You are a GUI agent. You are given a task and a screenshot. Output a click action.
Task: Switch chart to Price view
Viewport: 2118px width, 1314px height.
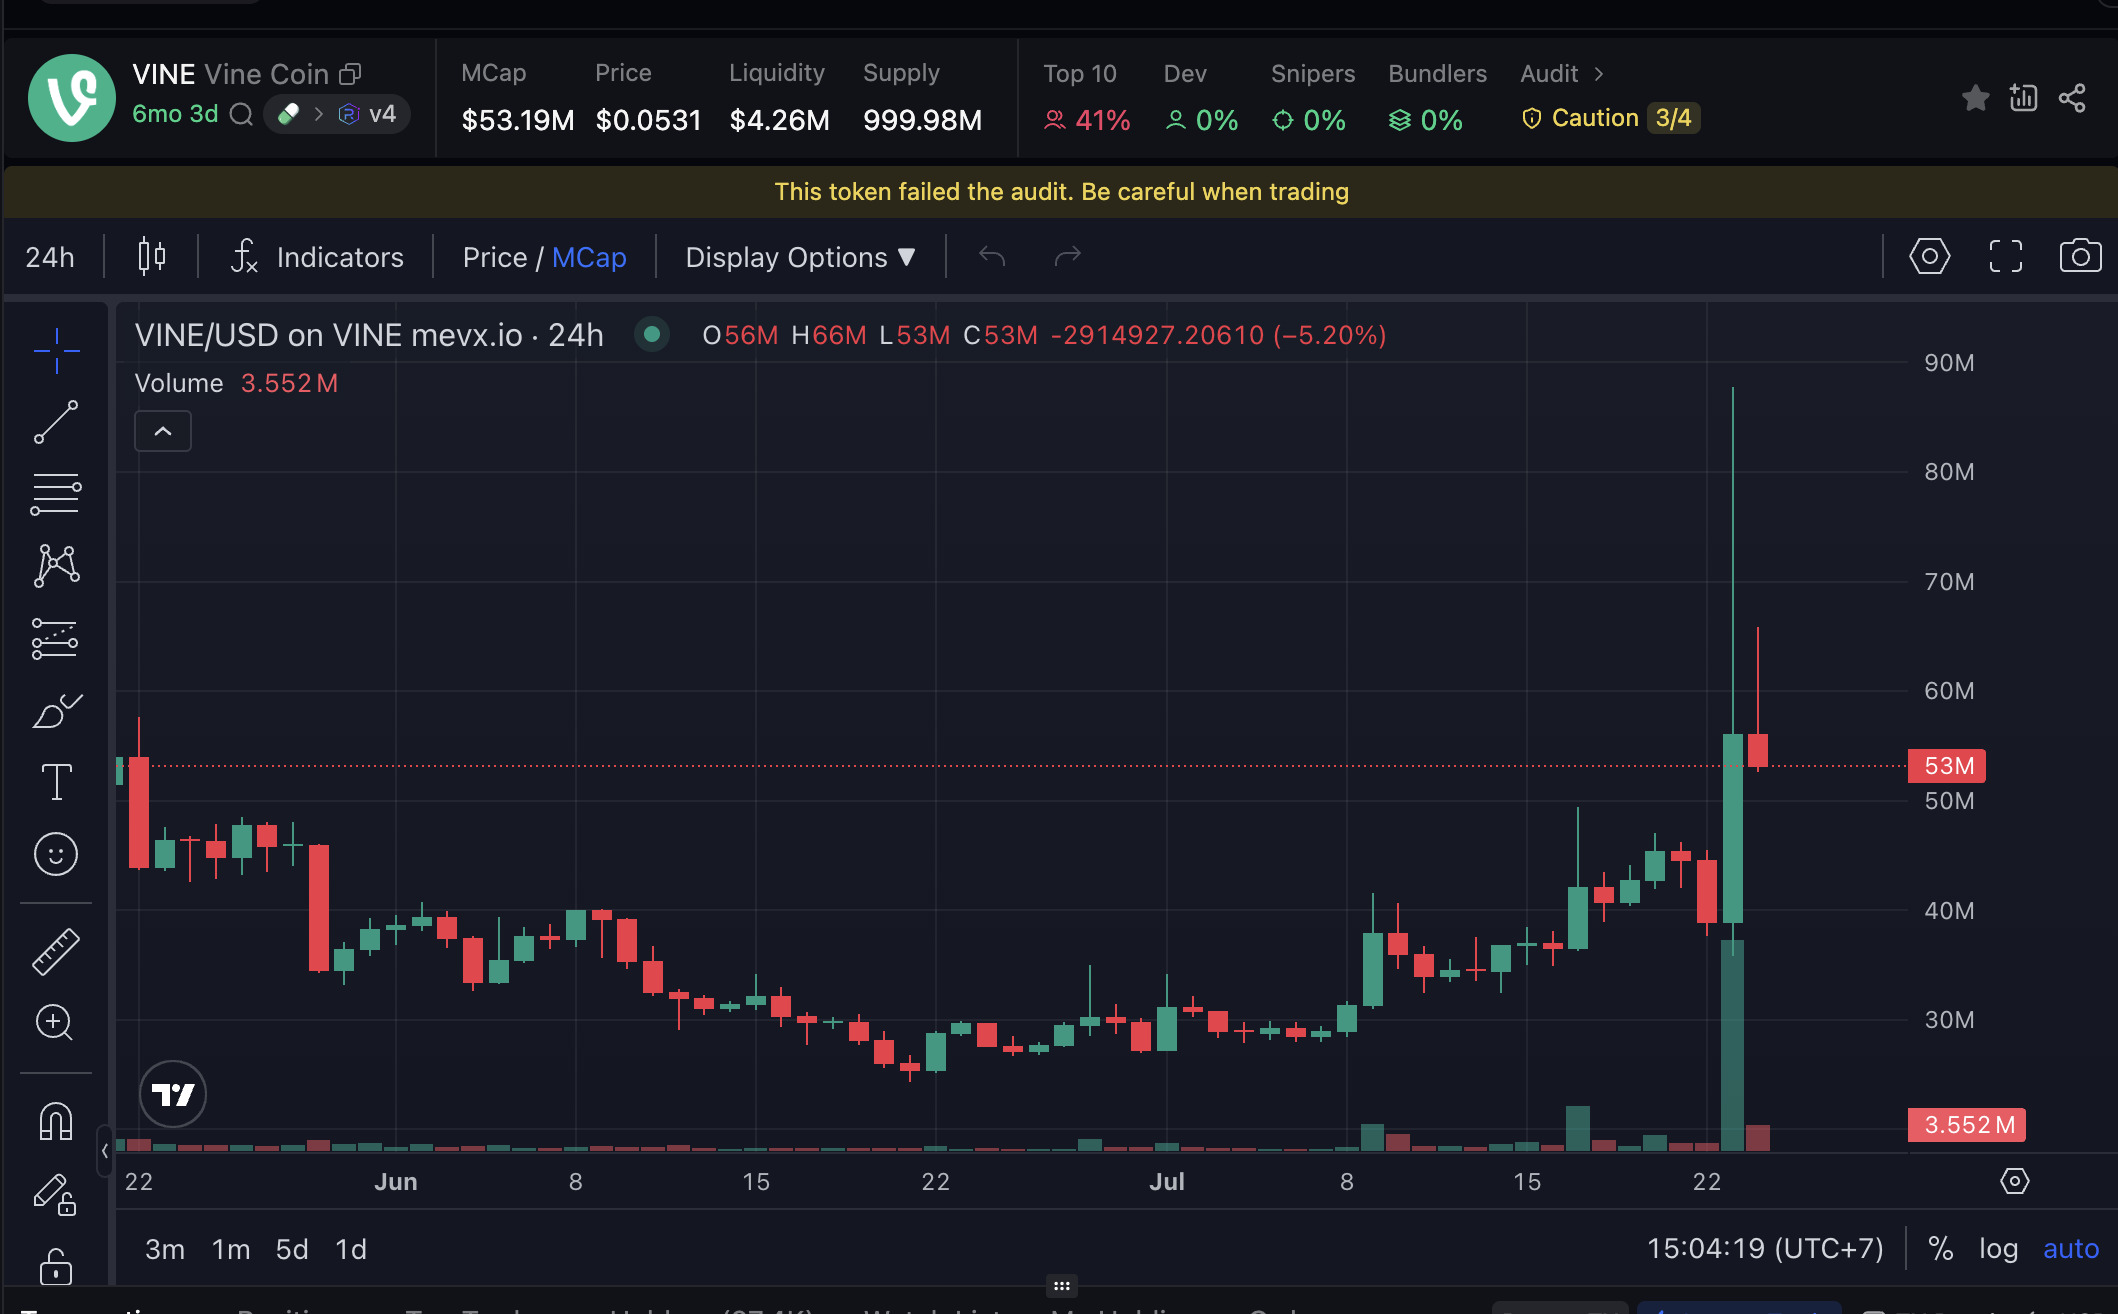click(x=494, y=257)
